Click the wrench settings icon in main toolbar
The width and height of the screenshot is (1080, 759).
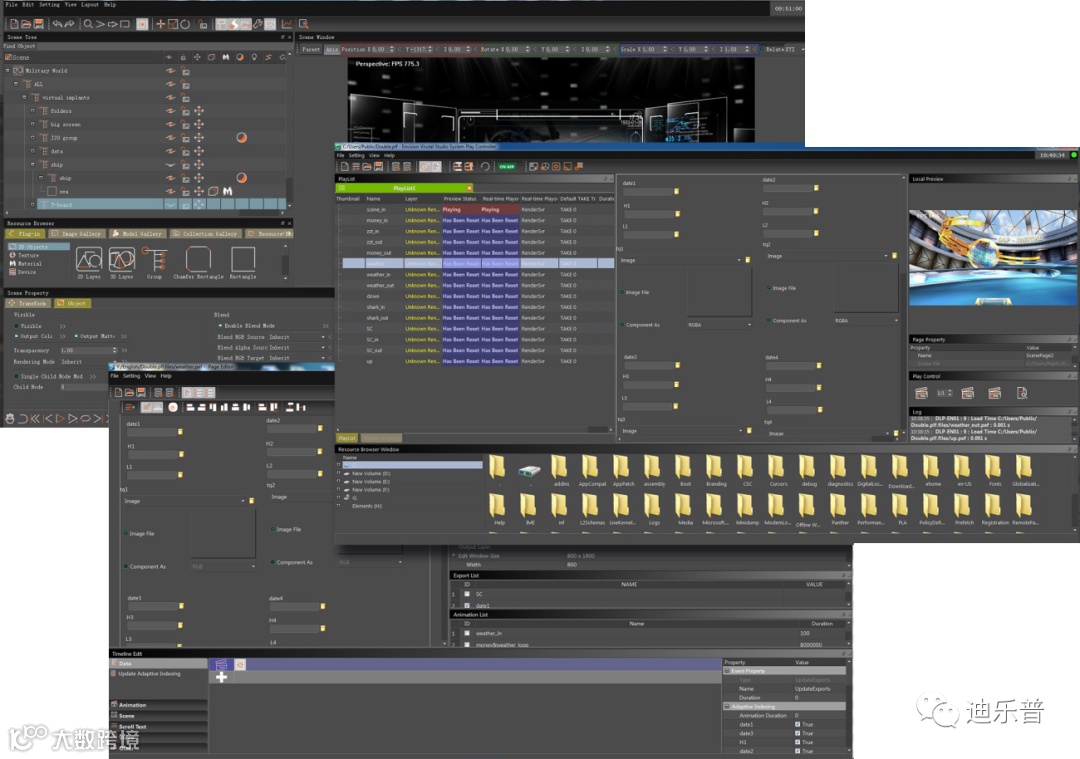(258, 24)
